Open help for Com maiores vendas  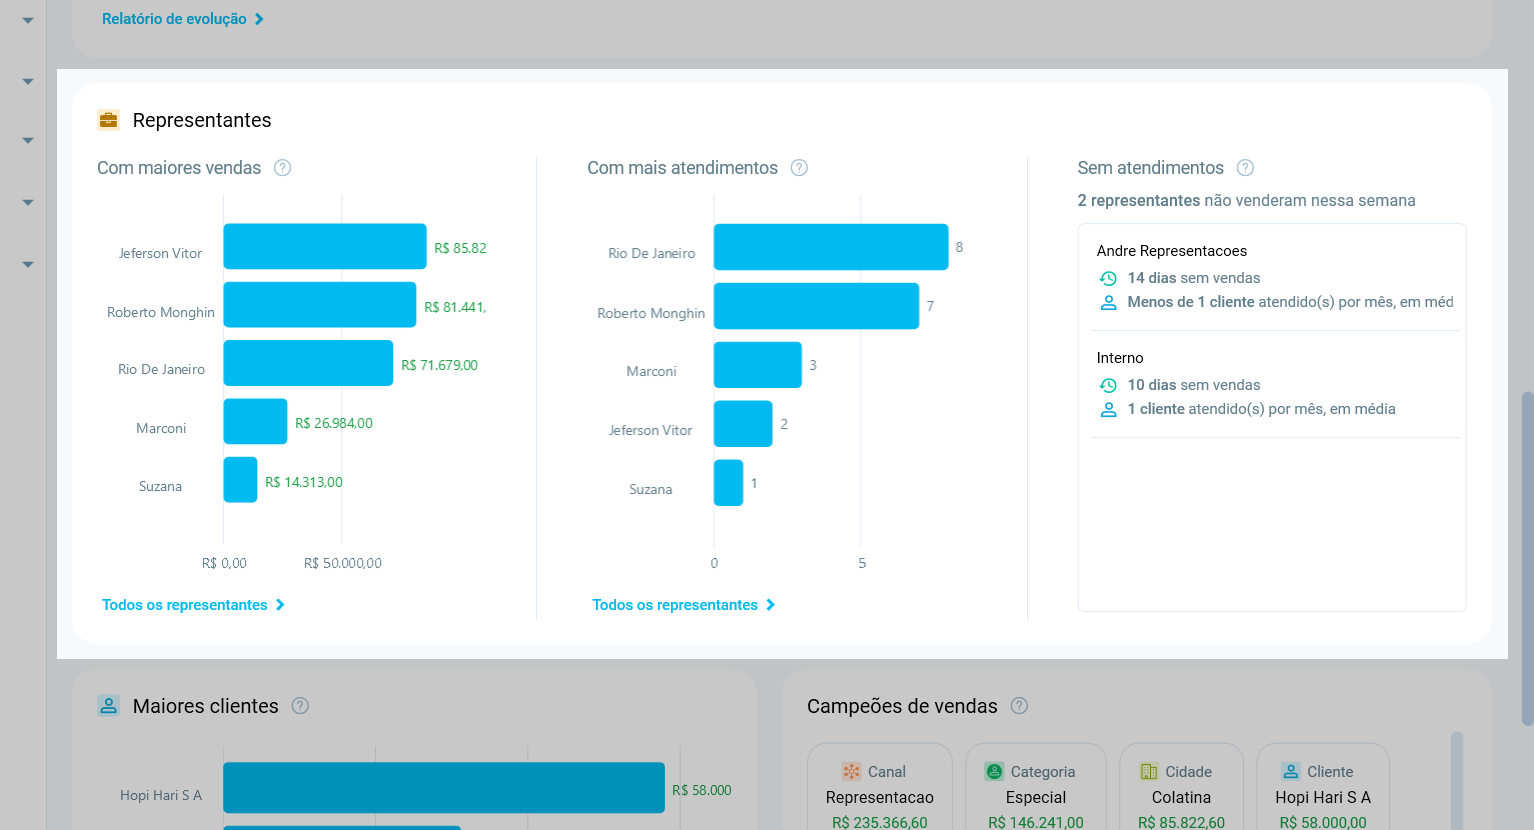(x=283, y=168)
